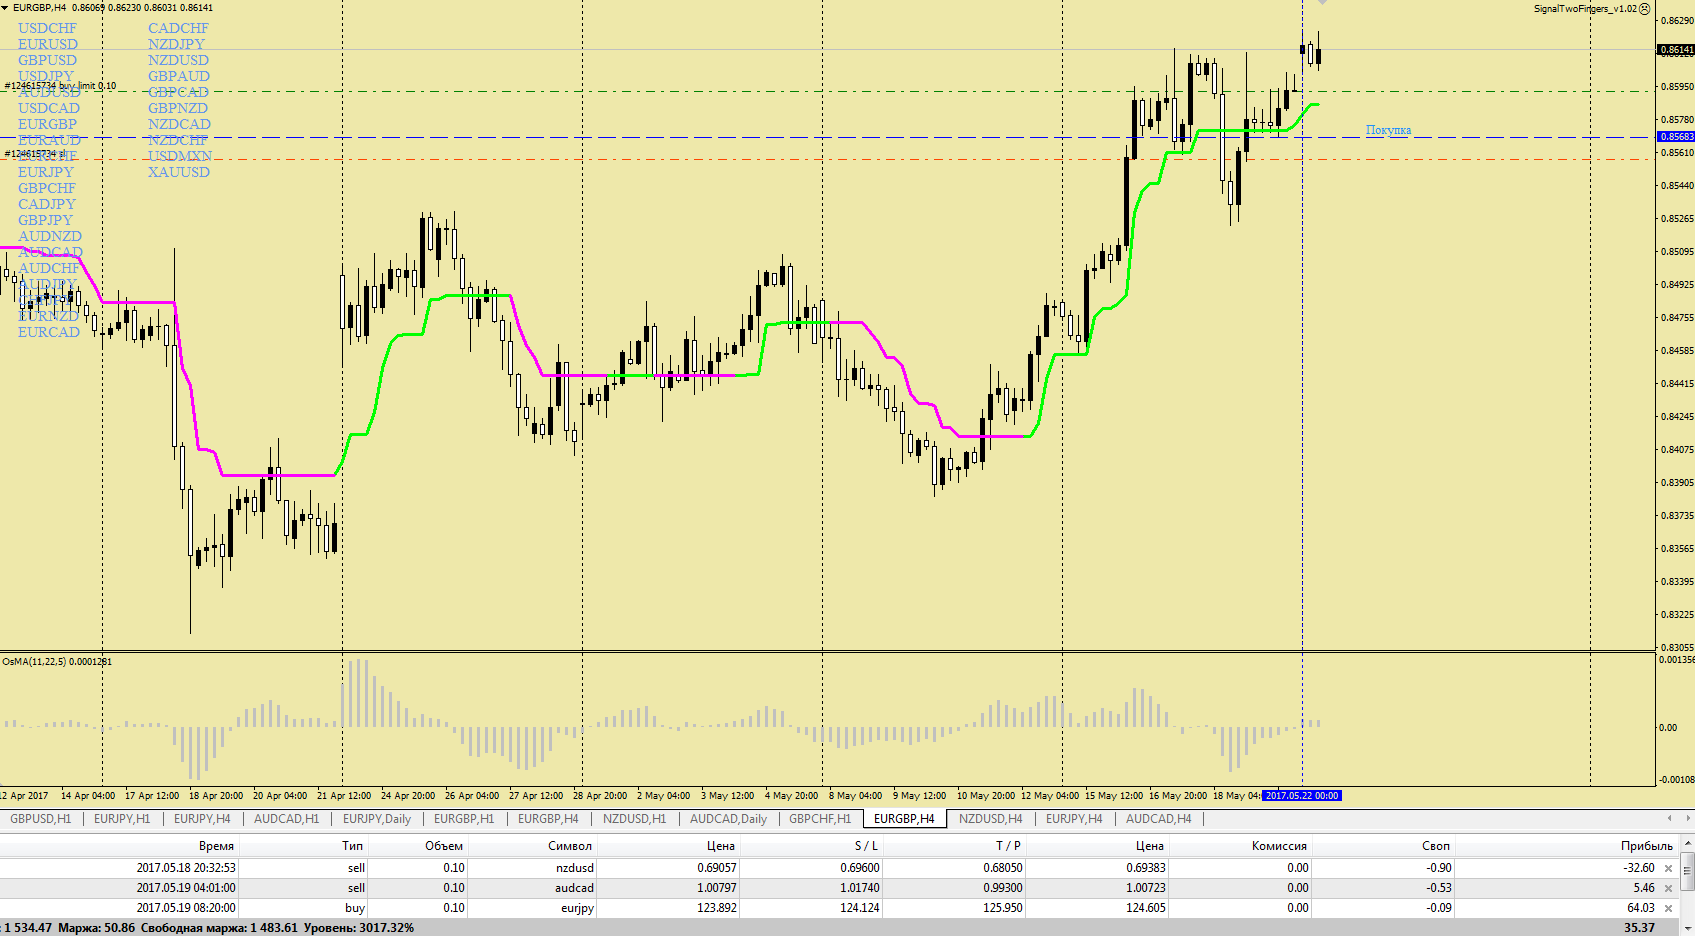
Task: Click the left arrow of chart tab bar
Action: click(1668, 819)
